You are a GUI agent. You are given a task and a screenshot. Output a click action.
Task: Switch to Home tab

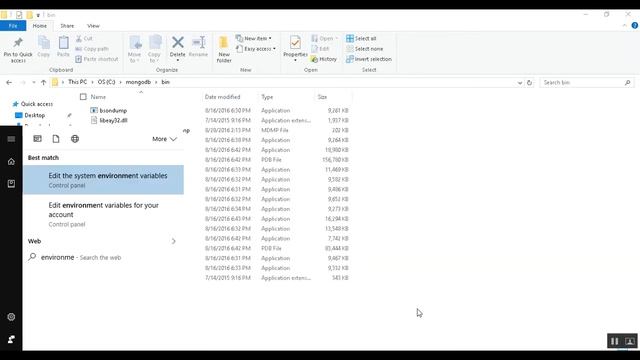(40, 26)
